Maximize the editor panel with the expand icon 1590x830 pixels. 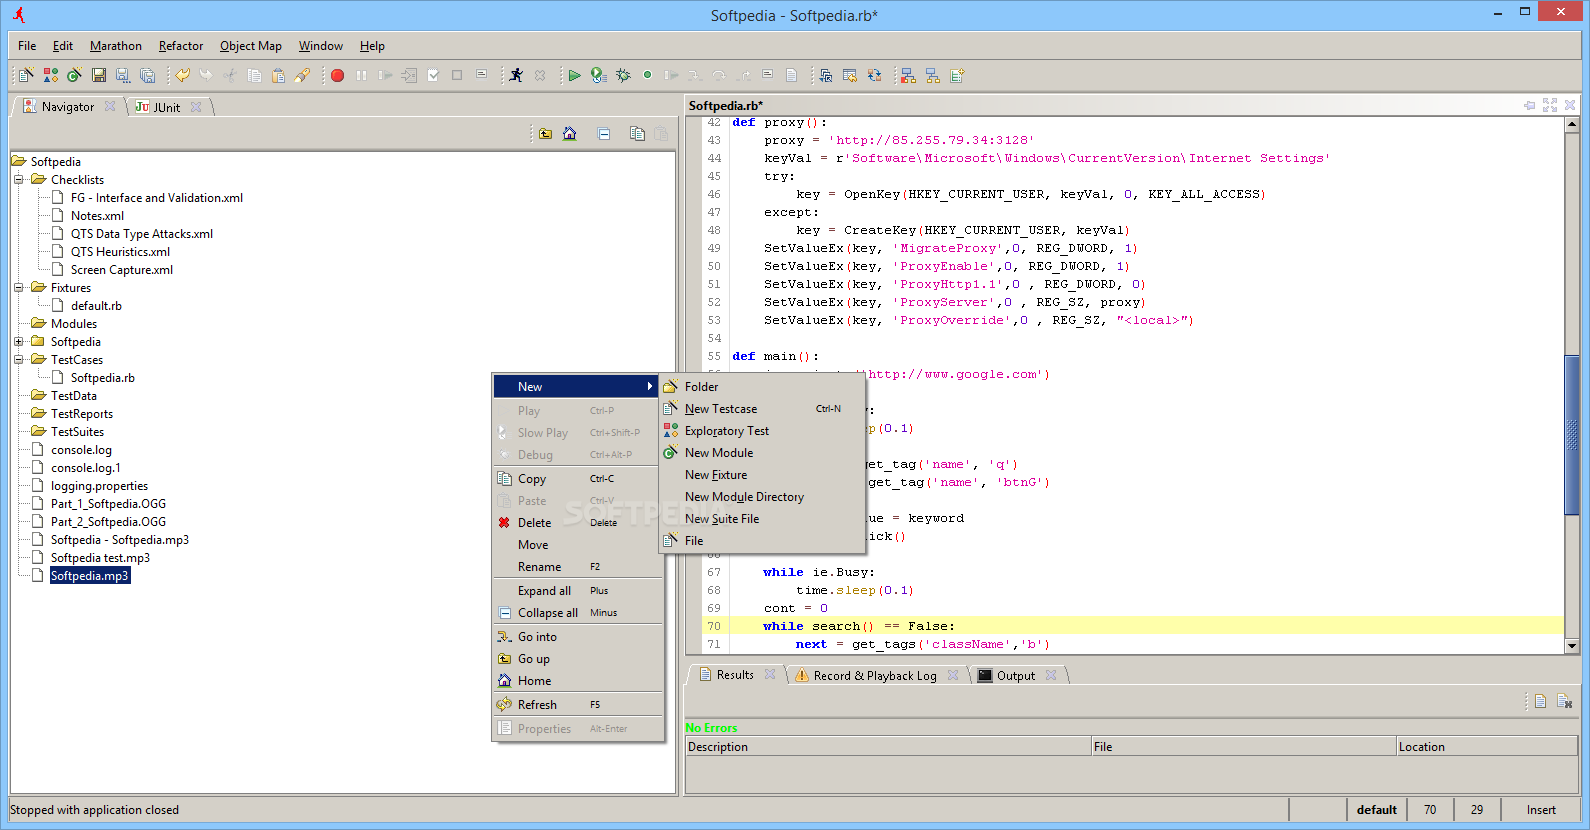(x=1550, y=105)
